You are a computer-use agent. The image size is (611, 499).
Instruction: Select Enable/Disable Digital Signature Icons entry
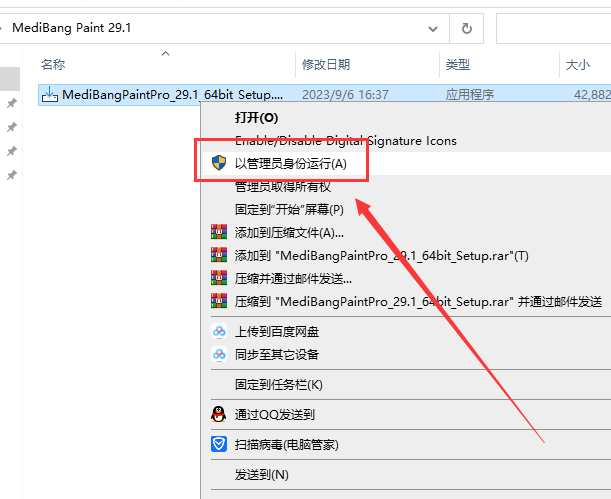[x=346, y=141]
